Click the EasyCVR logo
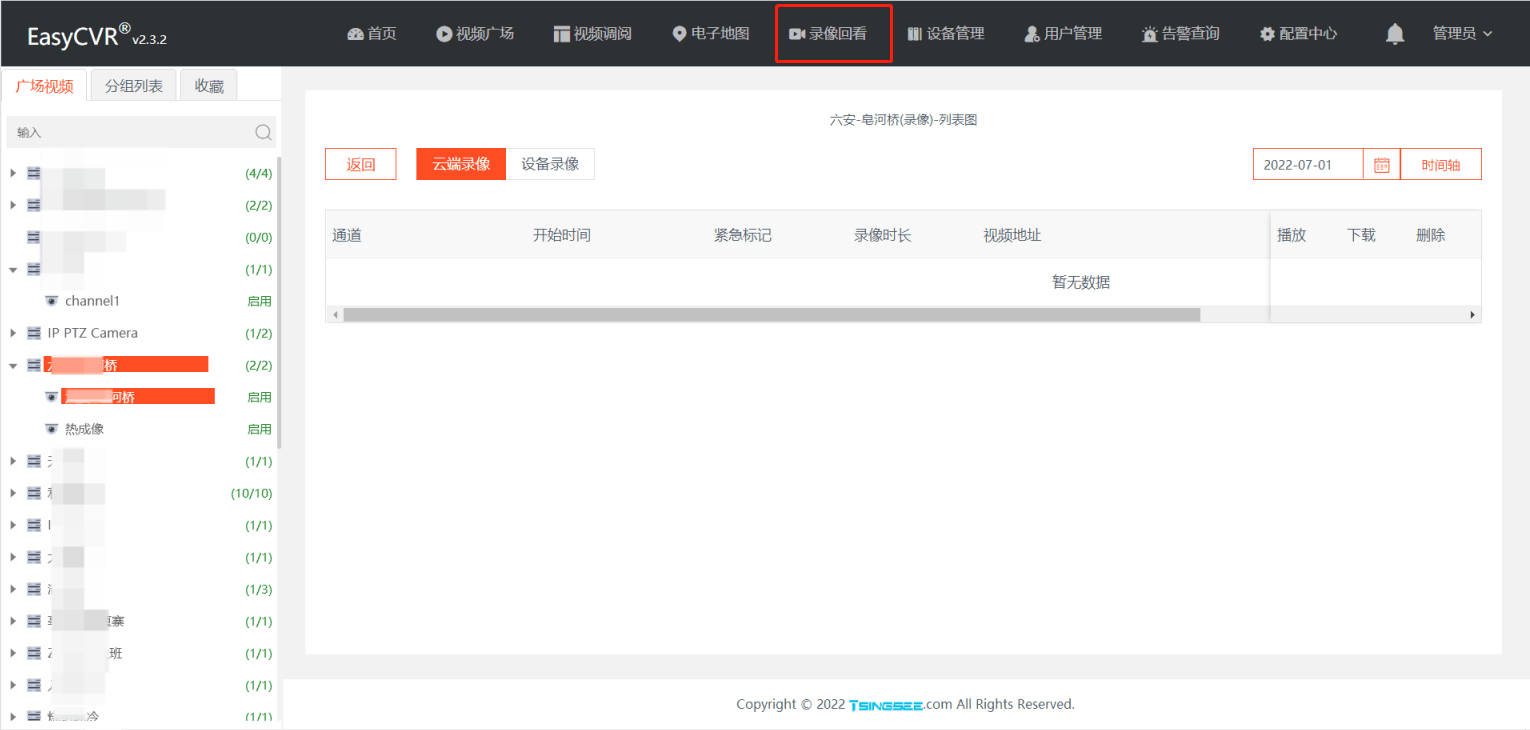Screen dimensions: 1530x730 click(x=97, y=36)
